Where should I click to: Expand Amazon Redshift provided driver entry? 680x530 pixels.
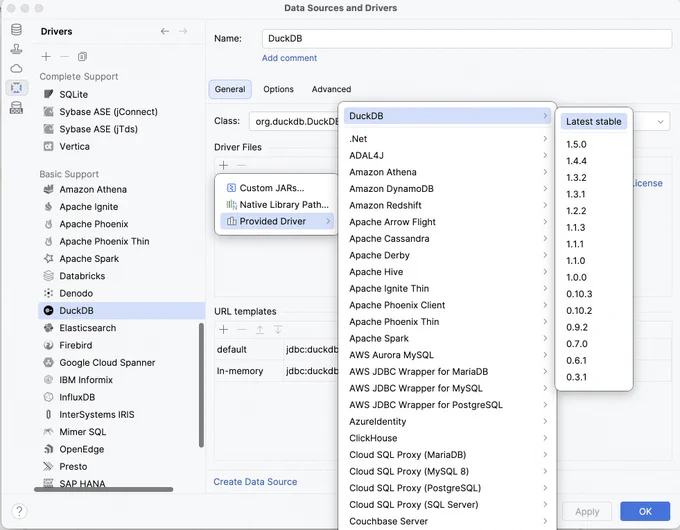(447, 205)
